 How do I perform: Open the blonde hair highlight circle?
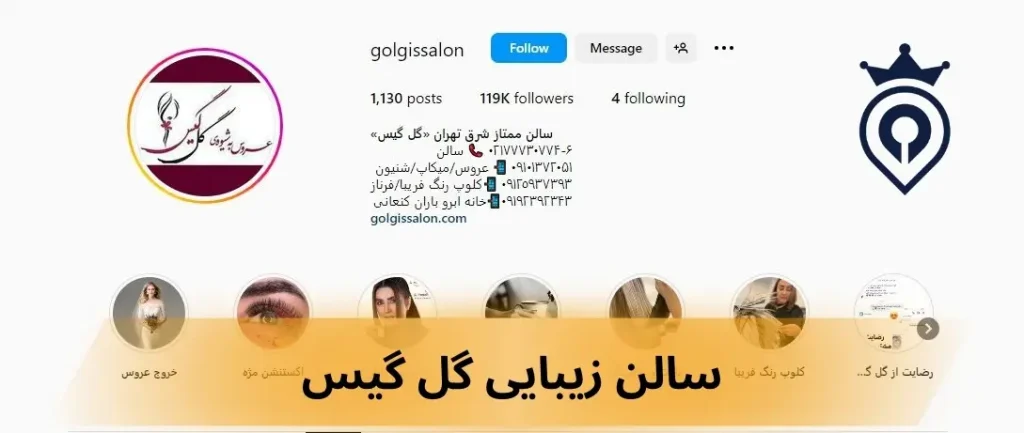(x=645, y=313)
